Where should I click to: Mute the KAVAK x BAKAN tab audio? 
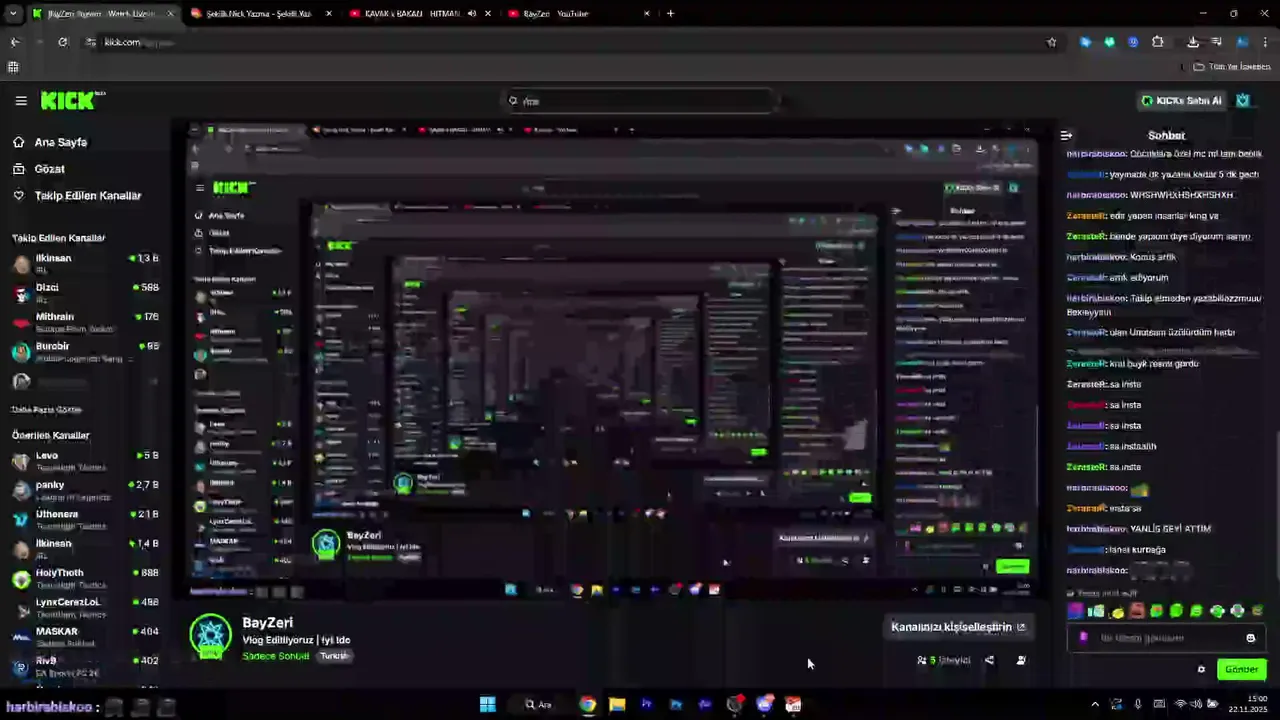click(471, 14)
